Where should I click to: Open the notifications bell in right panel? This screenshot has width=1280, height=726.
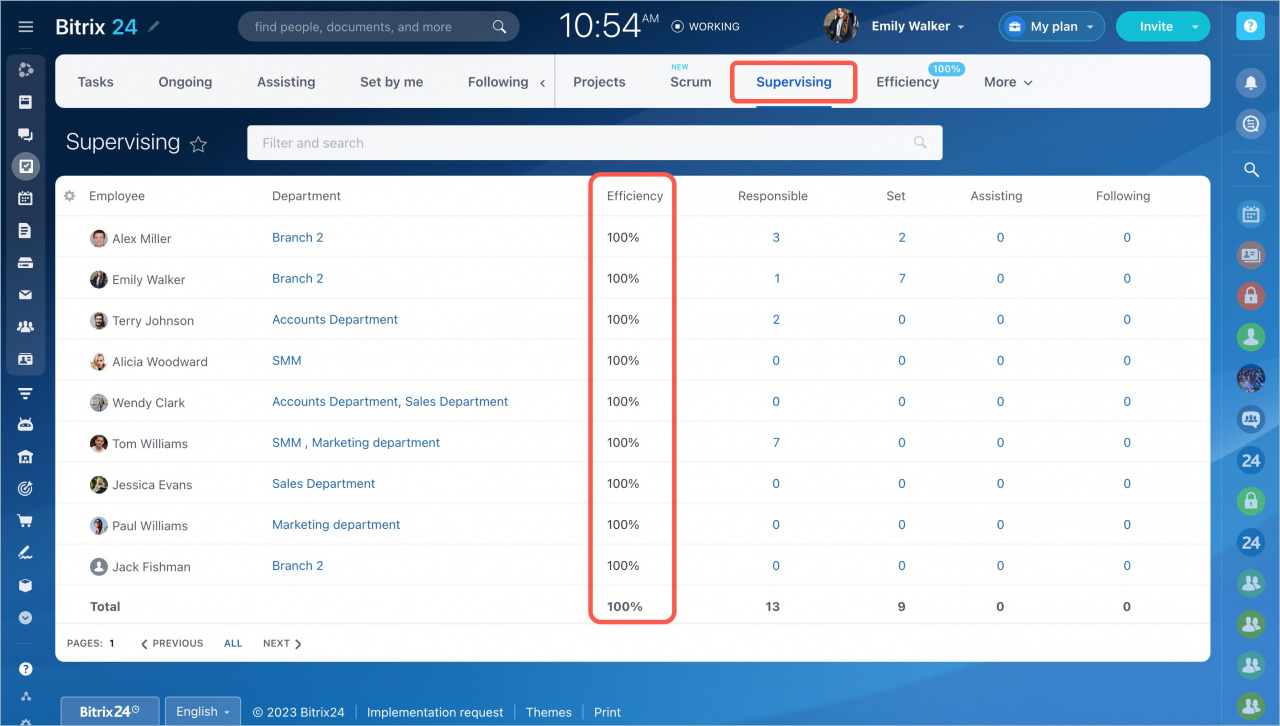pyautogui.click(x=1250, y=84)
